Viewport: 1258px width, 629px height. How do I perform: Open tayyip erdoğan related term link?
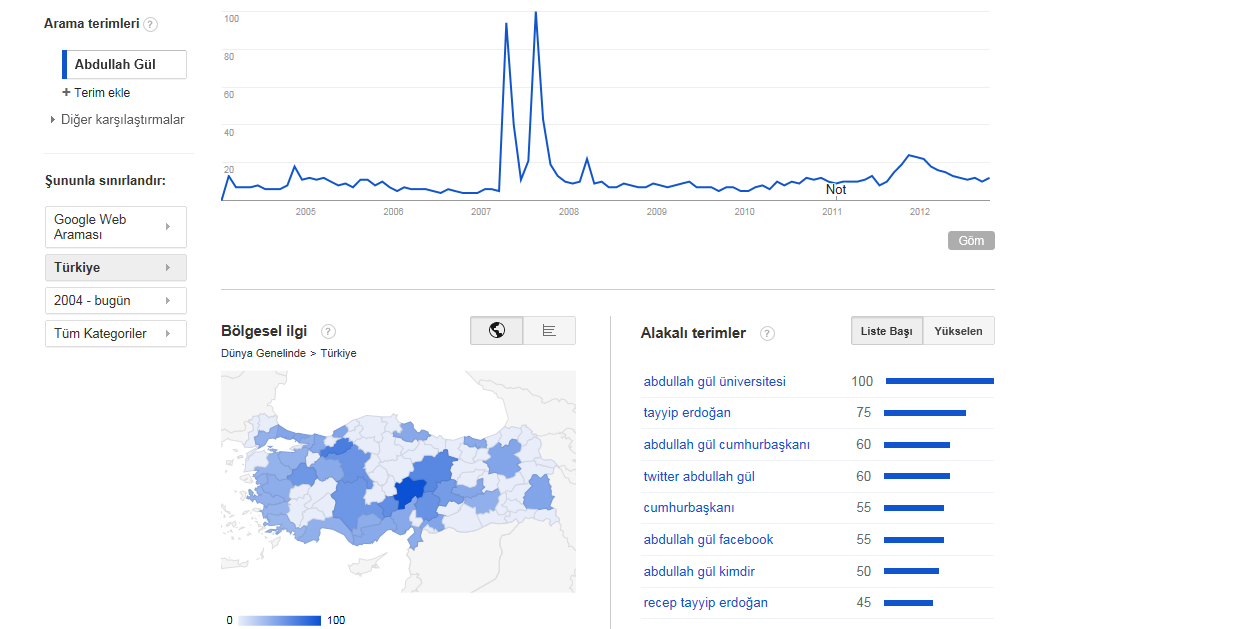click(x=687, y=413)
